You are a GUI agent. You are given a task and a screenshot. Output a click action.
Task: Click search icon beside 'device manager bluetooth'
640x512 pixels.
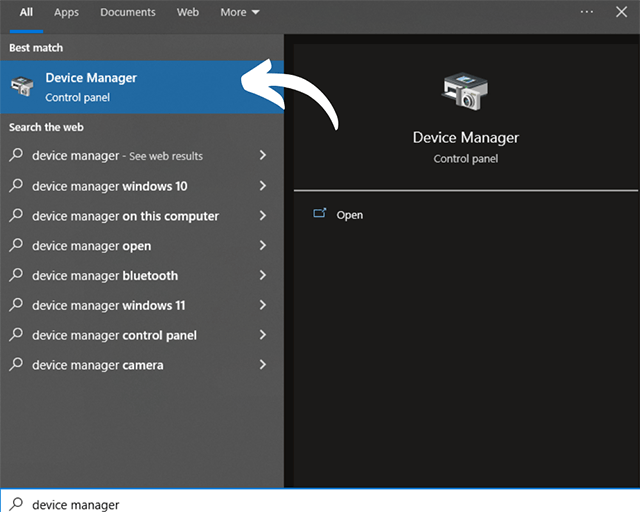point(16,275)
